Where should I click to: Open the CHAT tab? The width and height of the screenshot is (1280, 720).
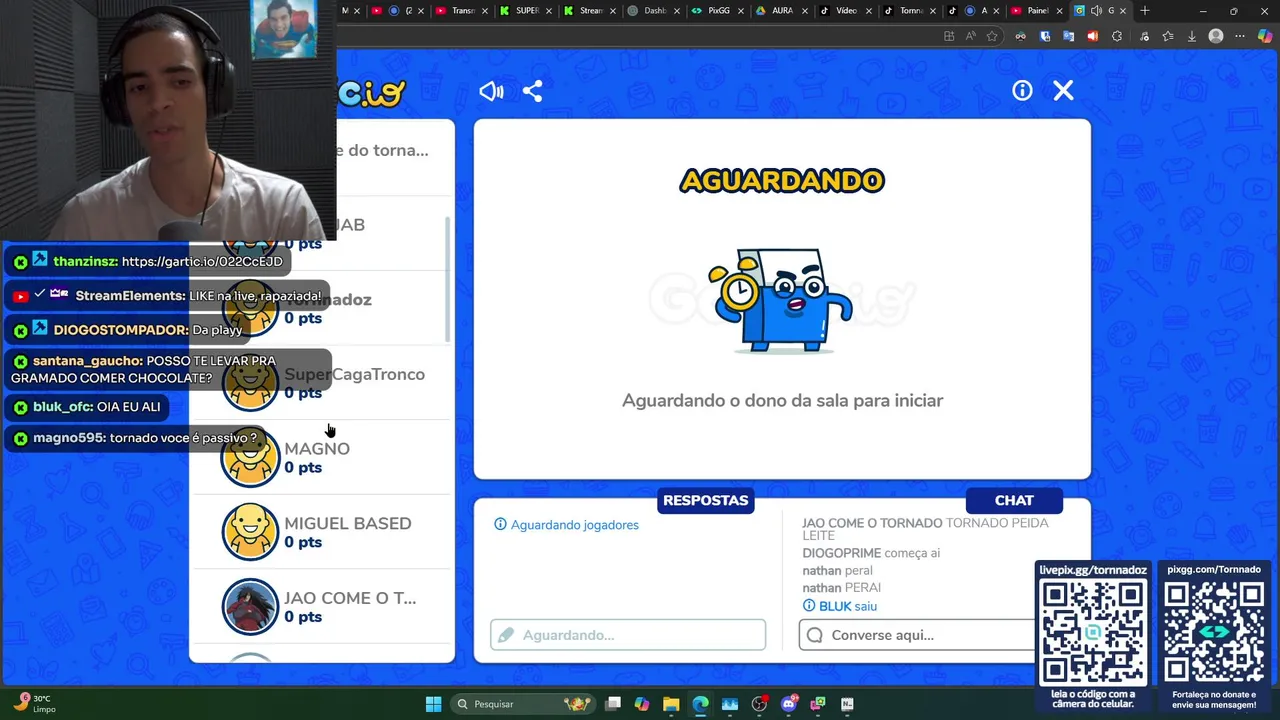click(1014, 500)
